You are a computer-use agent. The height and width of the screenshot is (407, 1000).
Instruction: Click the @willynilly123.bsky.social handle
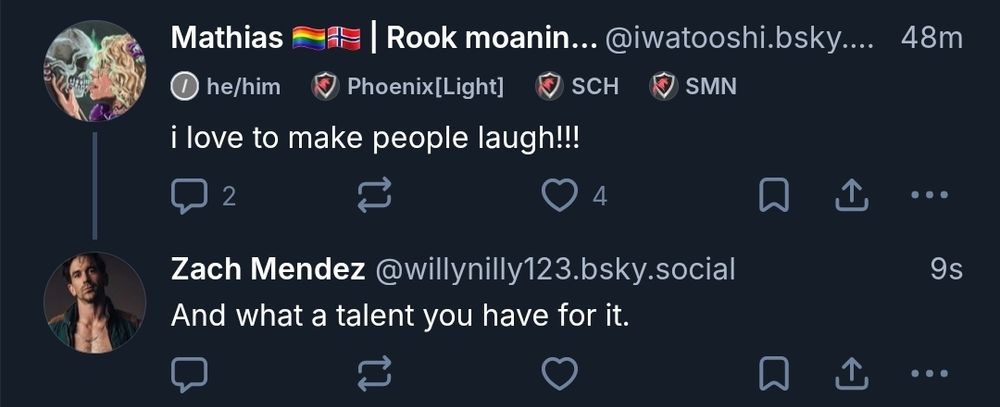[555, 270]
